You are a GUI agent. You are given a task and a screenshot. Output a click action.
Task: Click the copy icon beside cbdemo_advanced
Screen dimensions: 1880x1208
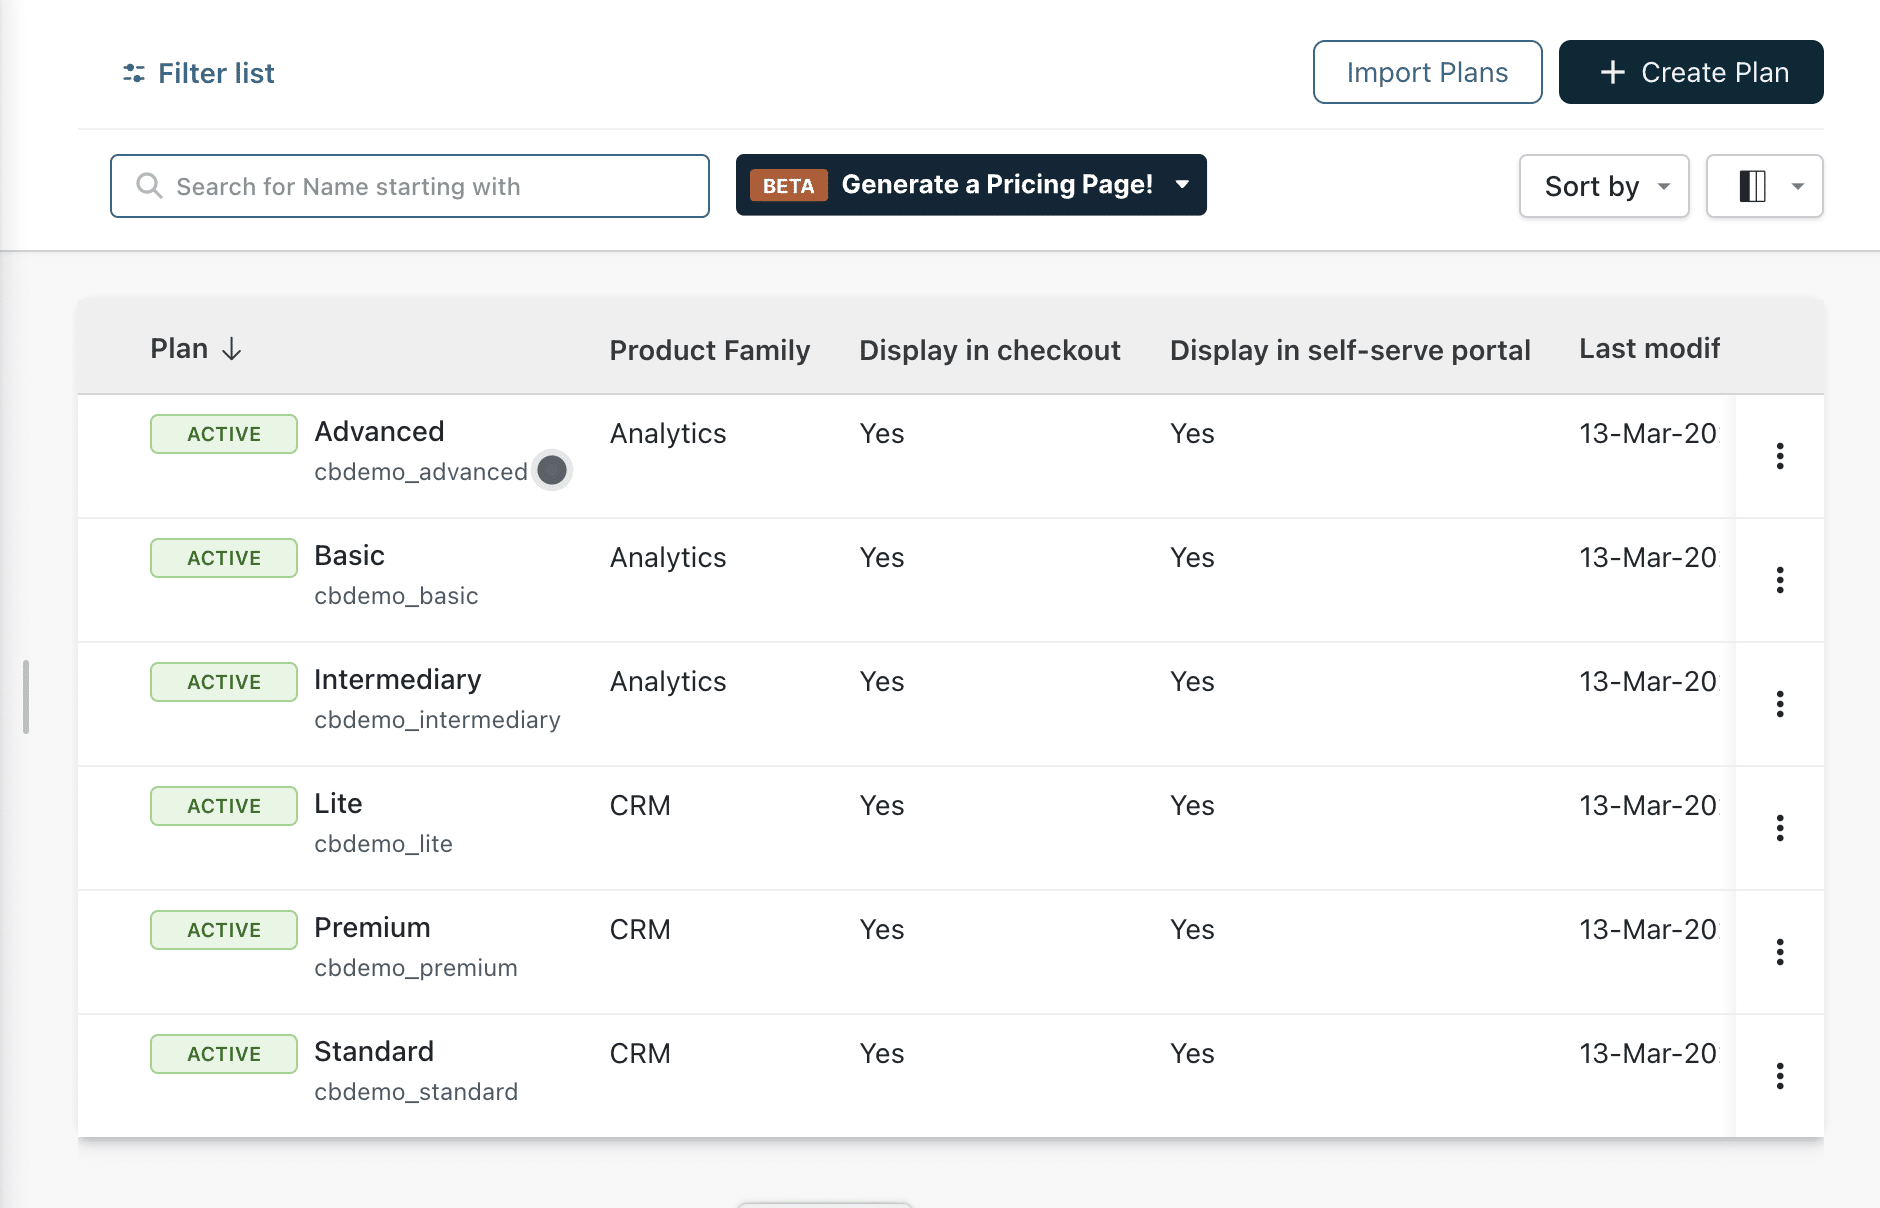[552, 470]
